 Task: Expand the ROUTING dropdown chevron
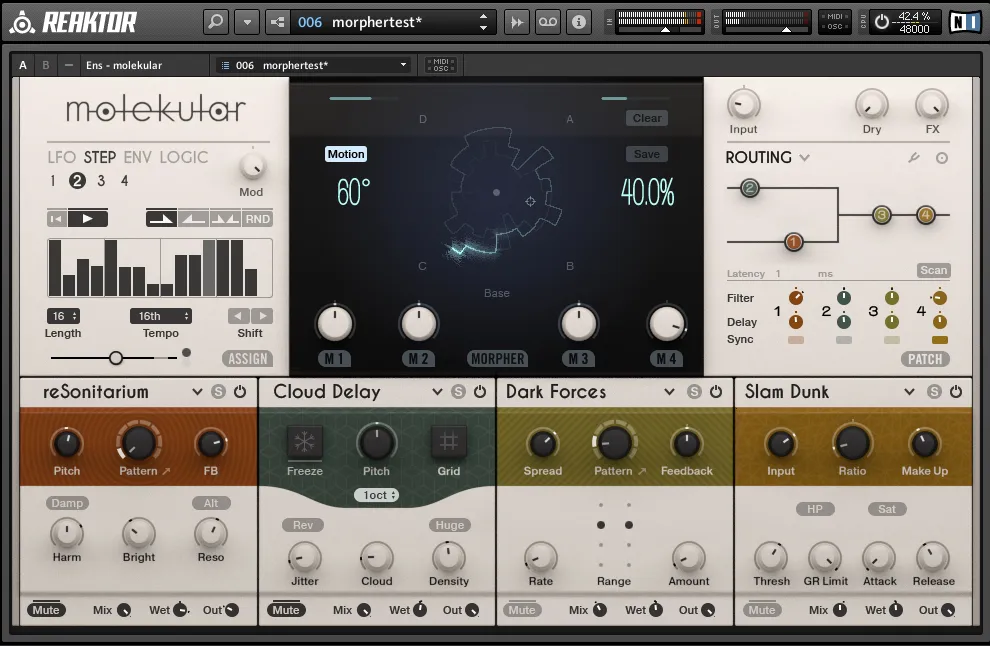coord(804,157)
